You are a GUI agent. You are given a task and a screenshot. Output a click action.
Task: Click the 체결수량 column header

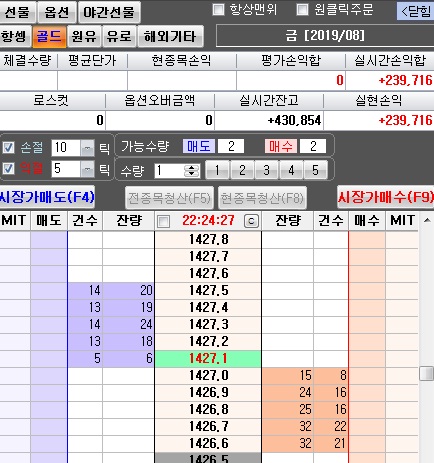point(28,61)
